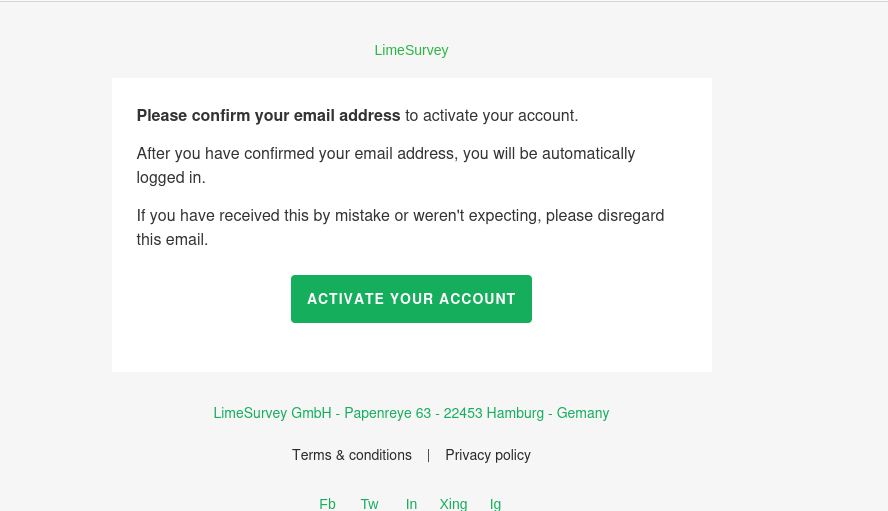Open the Ig social link
888x511 pixels.
pyautogui.click(x=495, y=504)
